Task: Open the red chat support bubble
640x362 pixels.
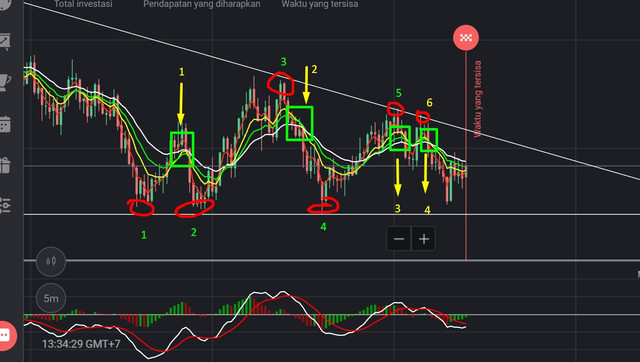Action: click(x=6, y=335)
